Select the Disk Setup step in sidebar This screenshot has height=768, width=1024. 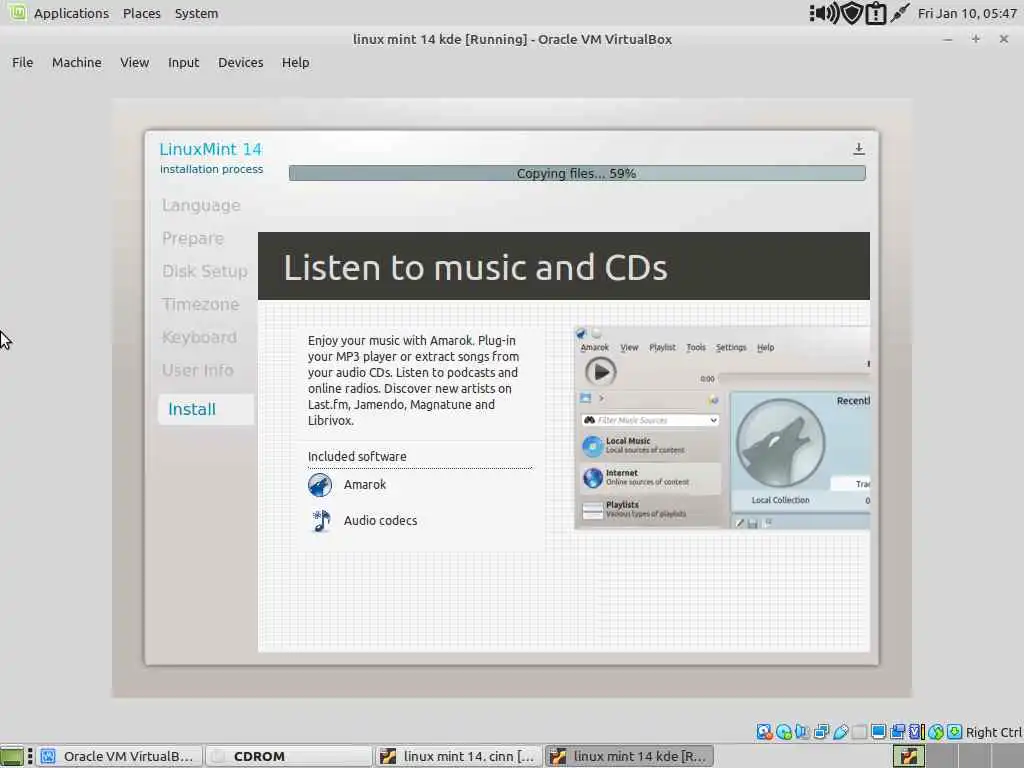(x=204, y=271)
